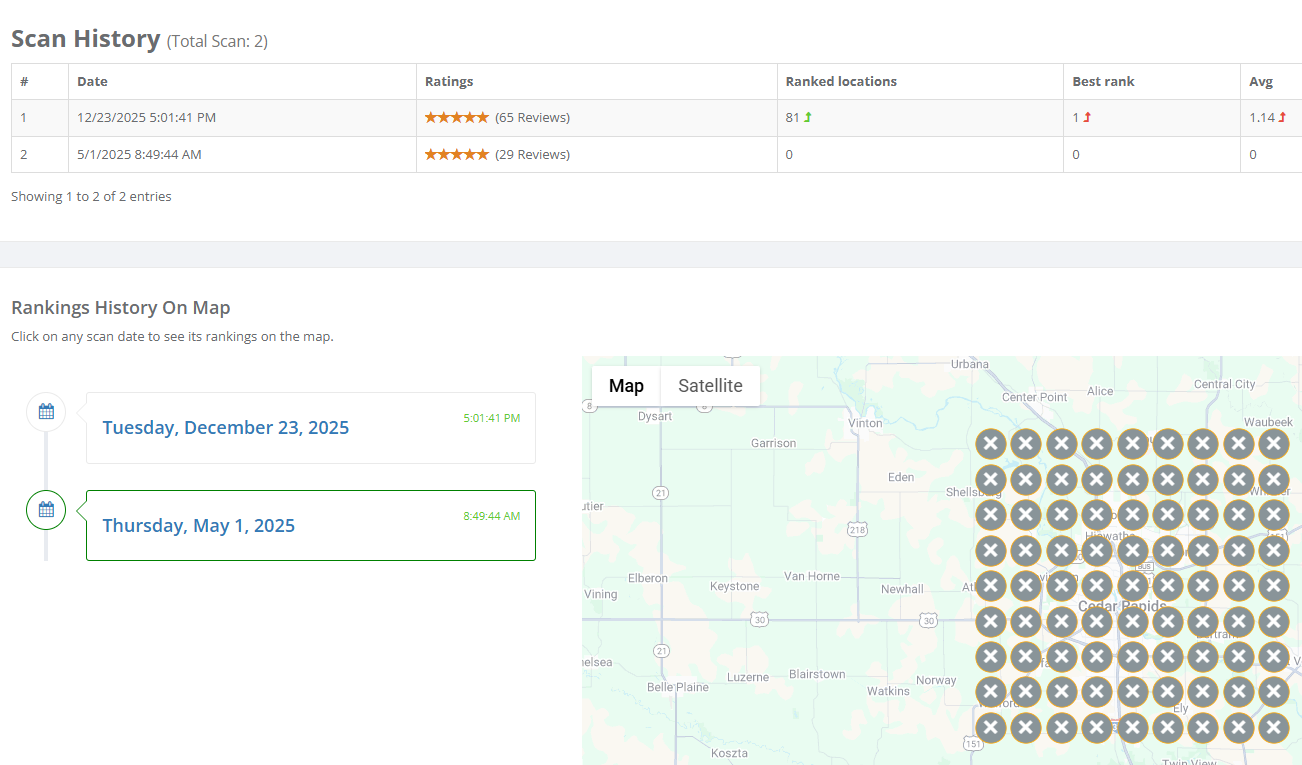Click red arrow next to 1.14 average
This screenshot has height=765, width=1302.
pos(1282,118)
